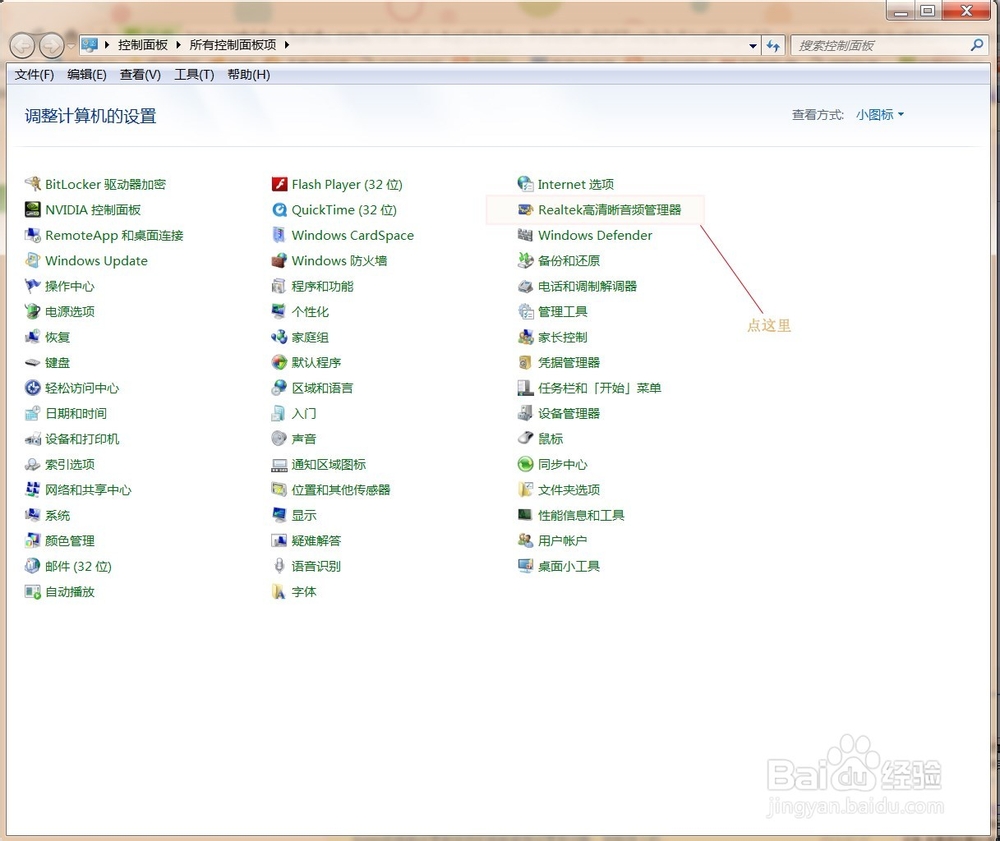This screenshot has width=1000, height=841.
Task: Focus the 搜索控制面板 search field
Action: [880, 45]
